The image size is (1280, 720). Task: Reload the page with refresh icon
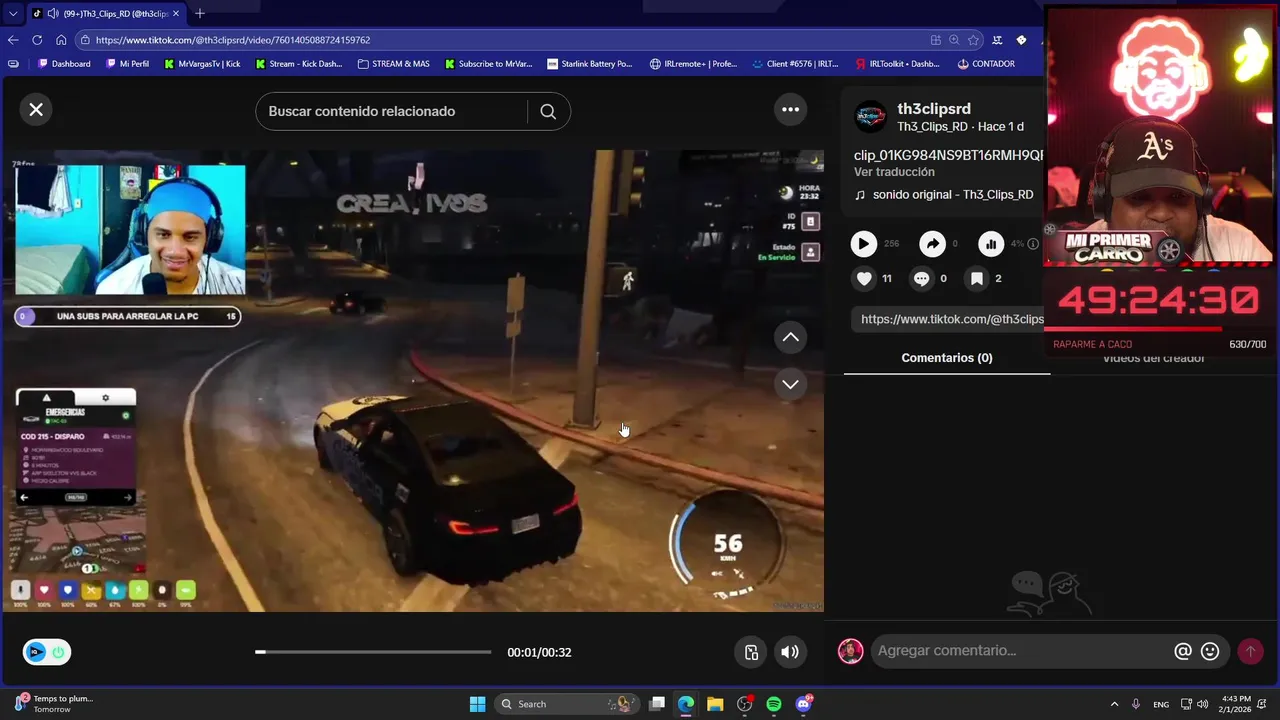click(x=37, y=40)
